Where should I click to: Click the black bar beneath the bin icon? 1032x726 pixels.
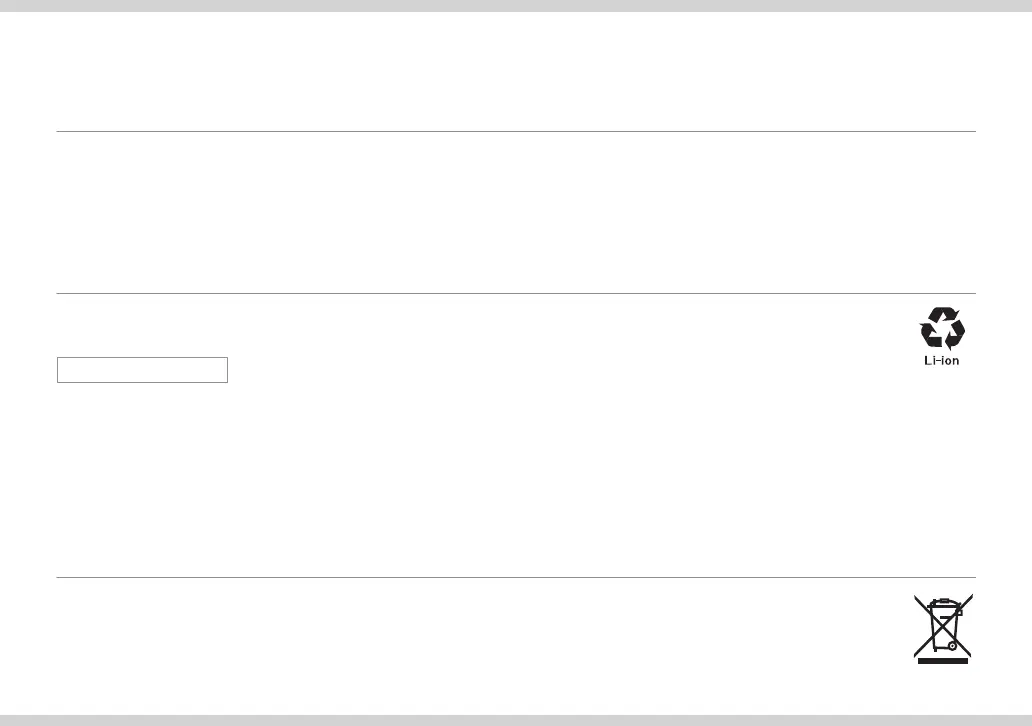click(x=943, y=660)
